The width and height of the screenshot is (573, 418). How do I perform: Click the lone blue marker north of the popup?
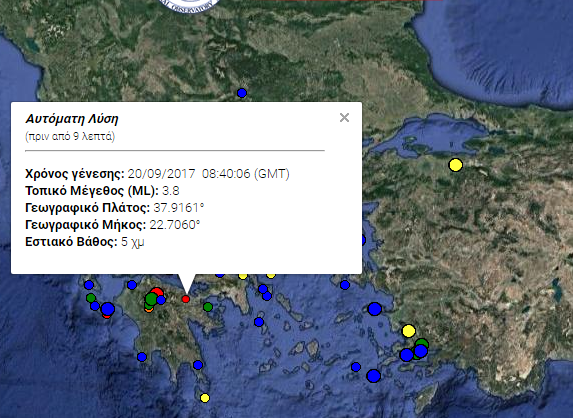[242, 93]
